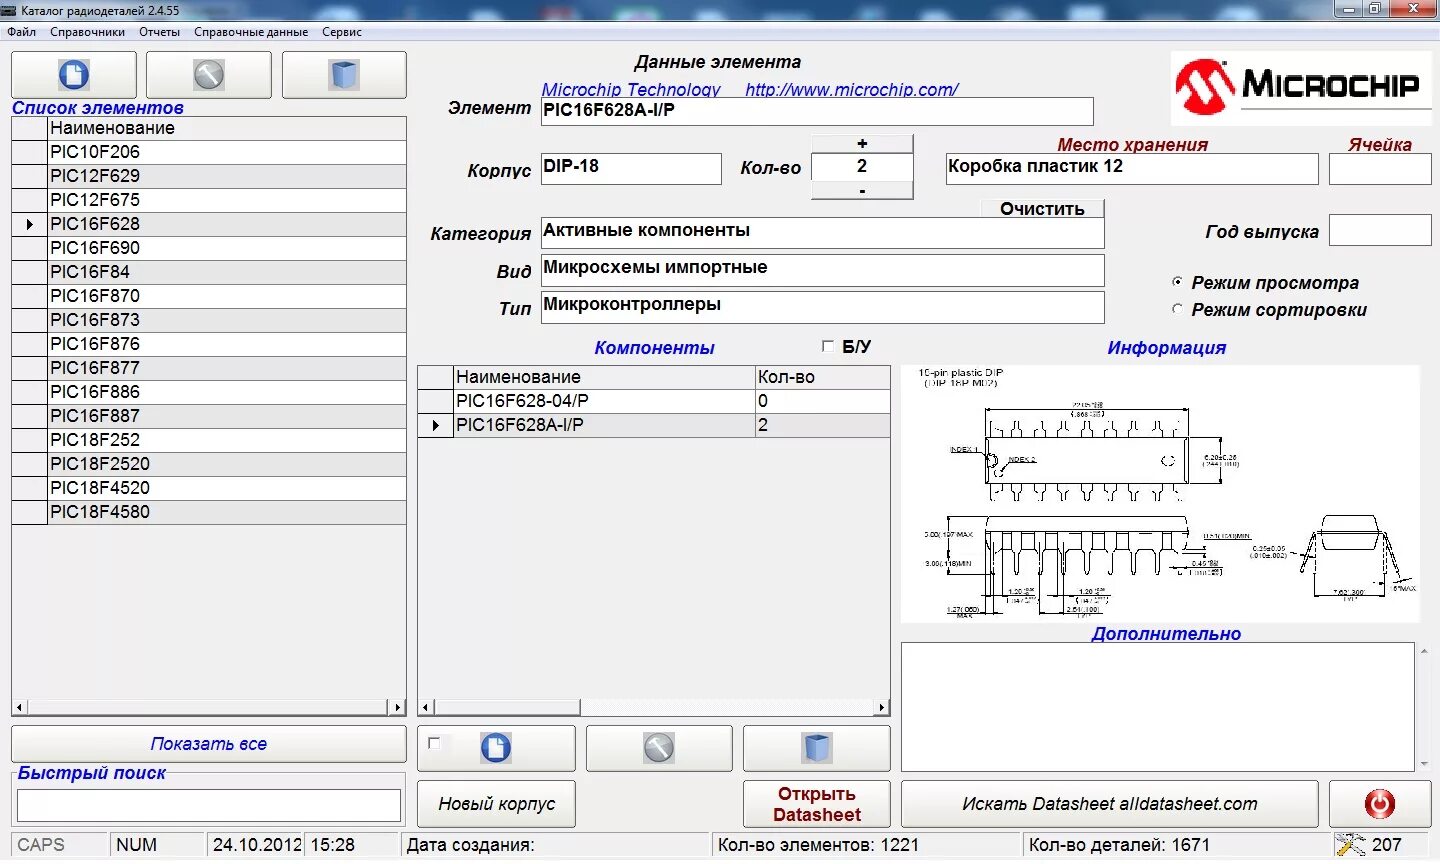Click the new element document icon above Список элементов
The height and width of the screenshot is (864, 1440).
[74, 75]
